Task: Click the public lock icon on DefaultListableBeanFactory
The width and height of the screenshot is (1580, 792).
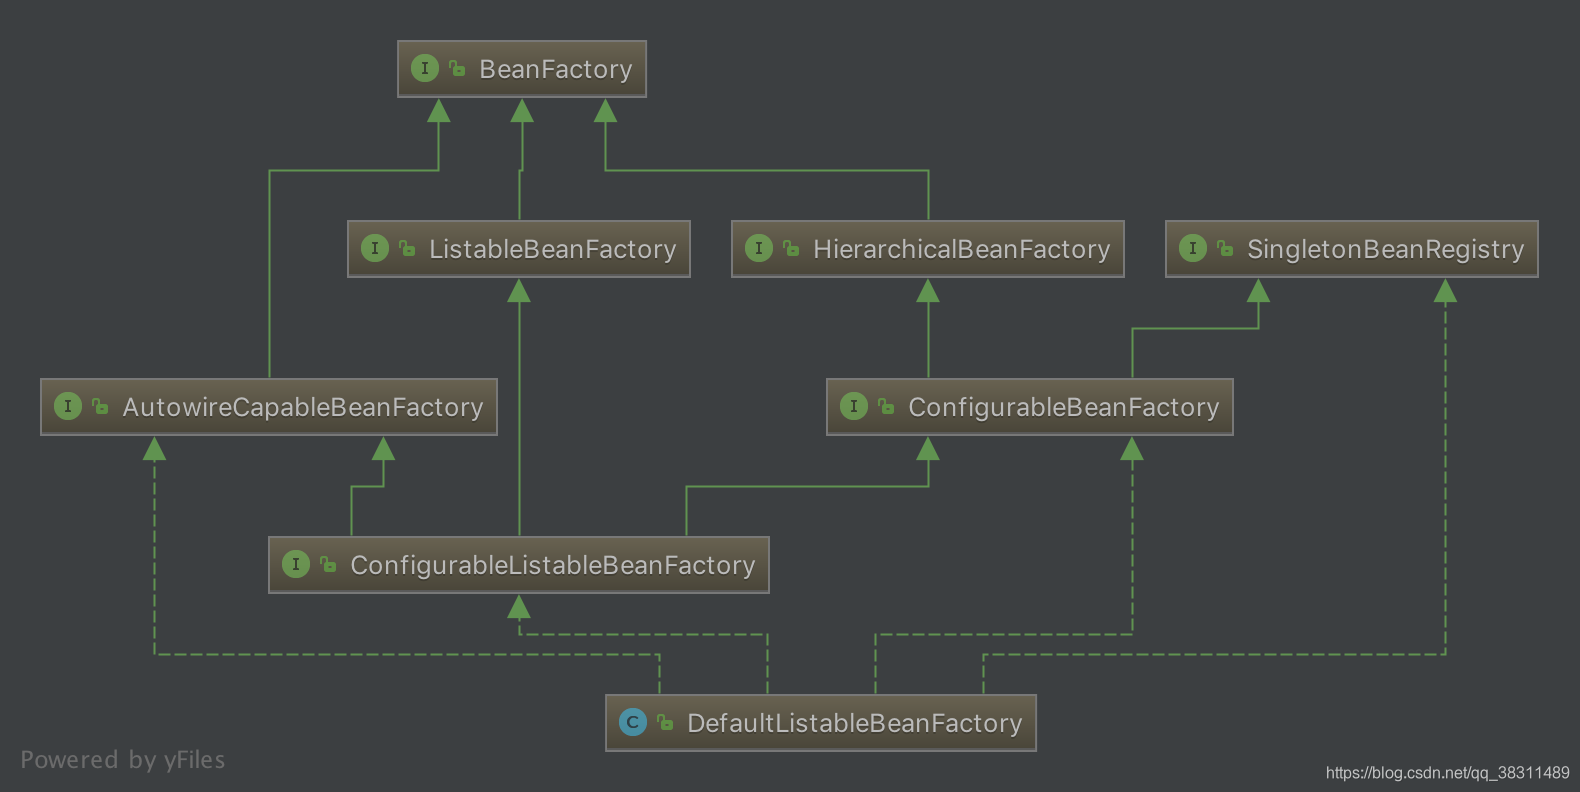Action: (x=665, y=722)
